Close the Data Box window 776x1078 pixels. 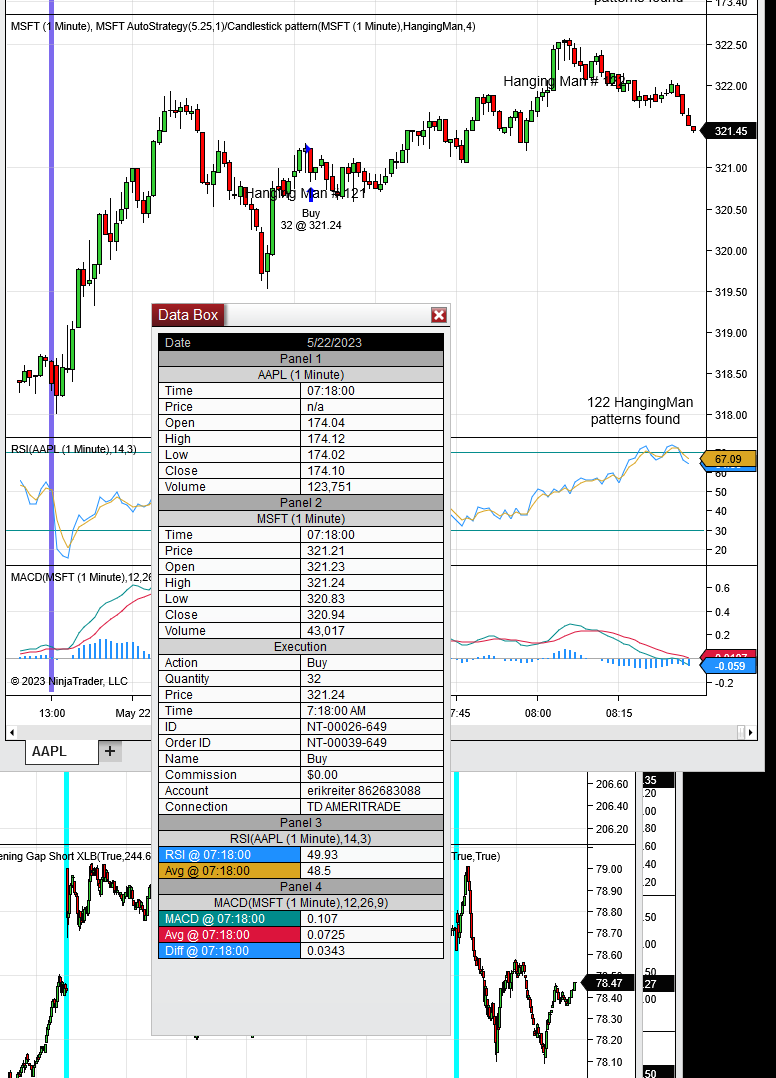(439, 315)
